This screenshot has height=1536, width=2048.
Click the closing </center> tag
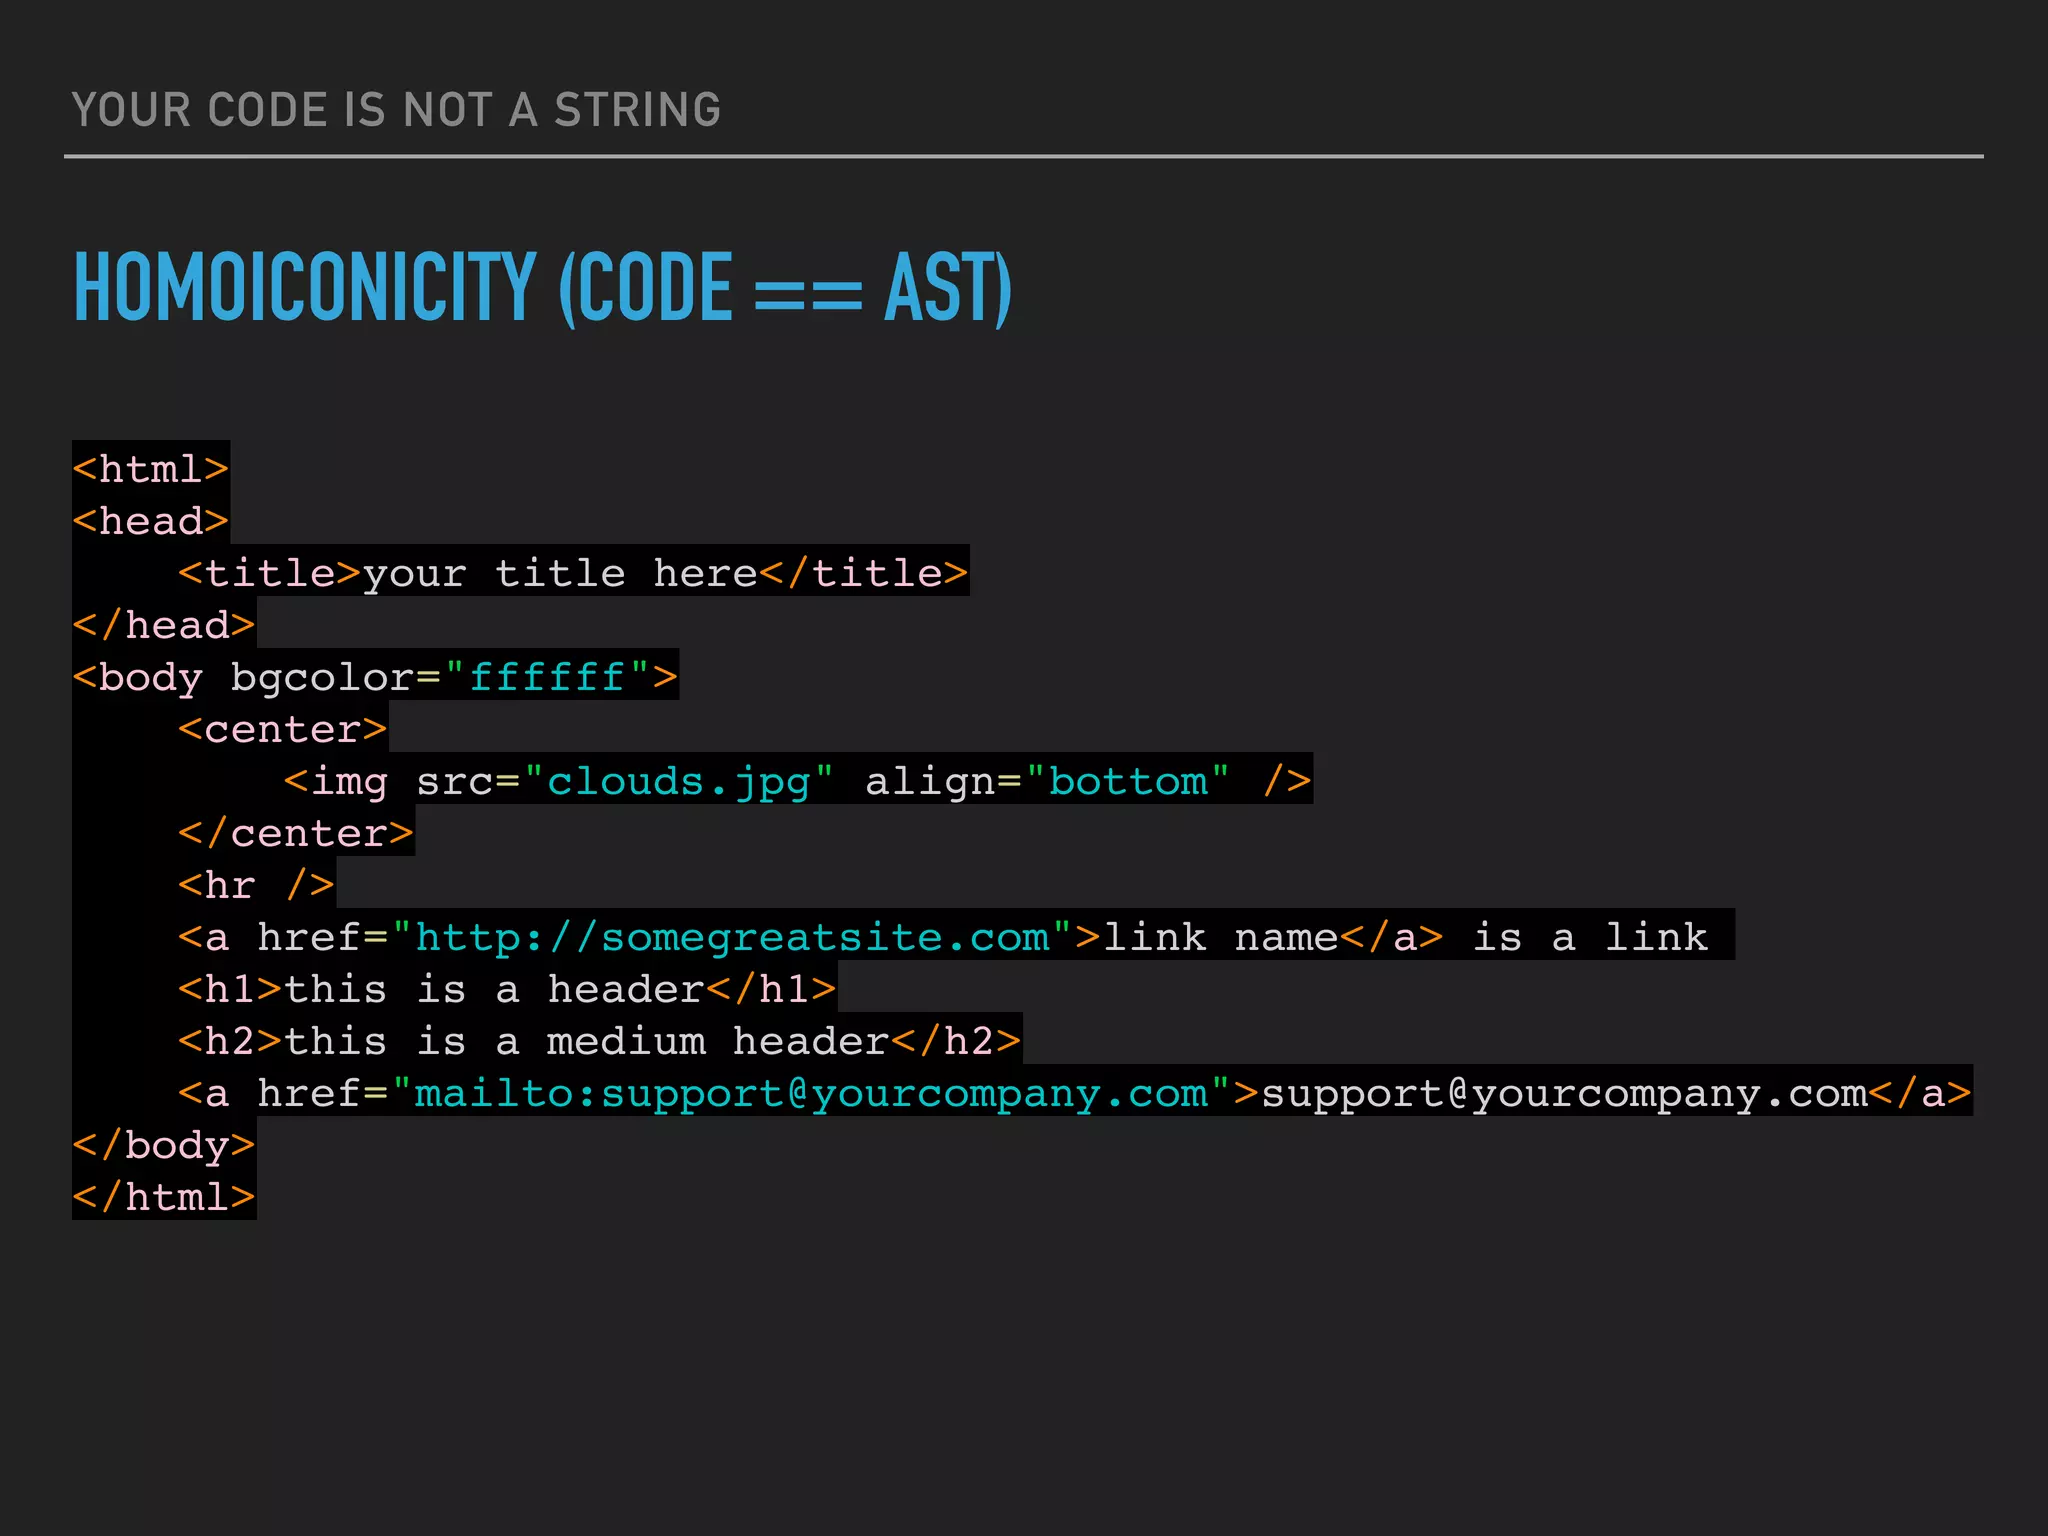coord(296,834)
